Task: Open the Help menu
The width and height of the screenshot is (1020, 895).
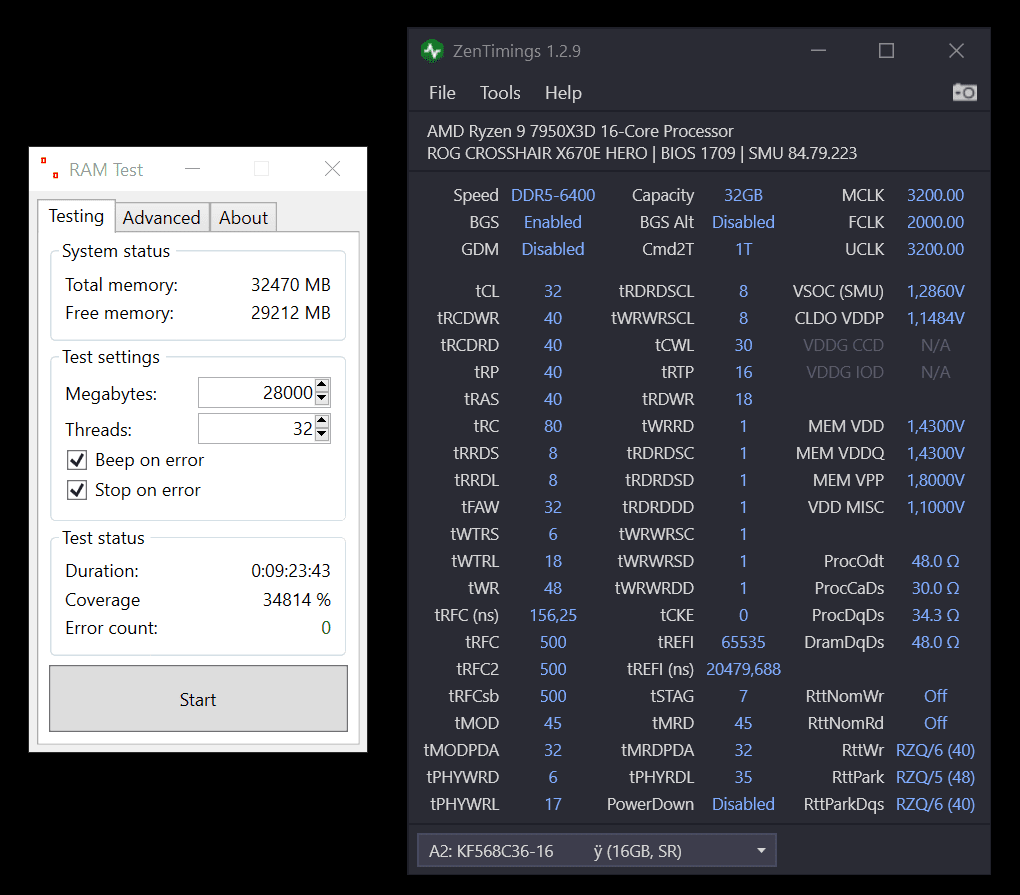Action: click(563, 93)
